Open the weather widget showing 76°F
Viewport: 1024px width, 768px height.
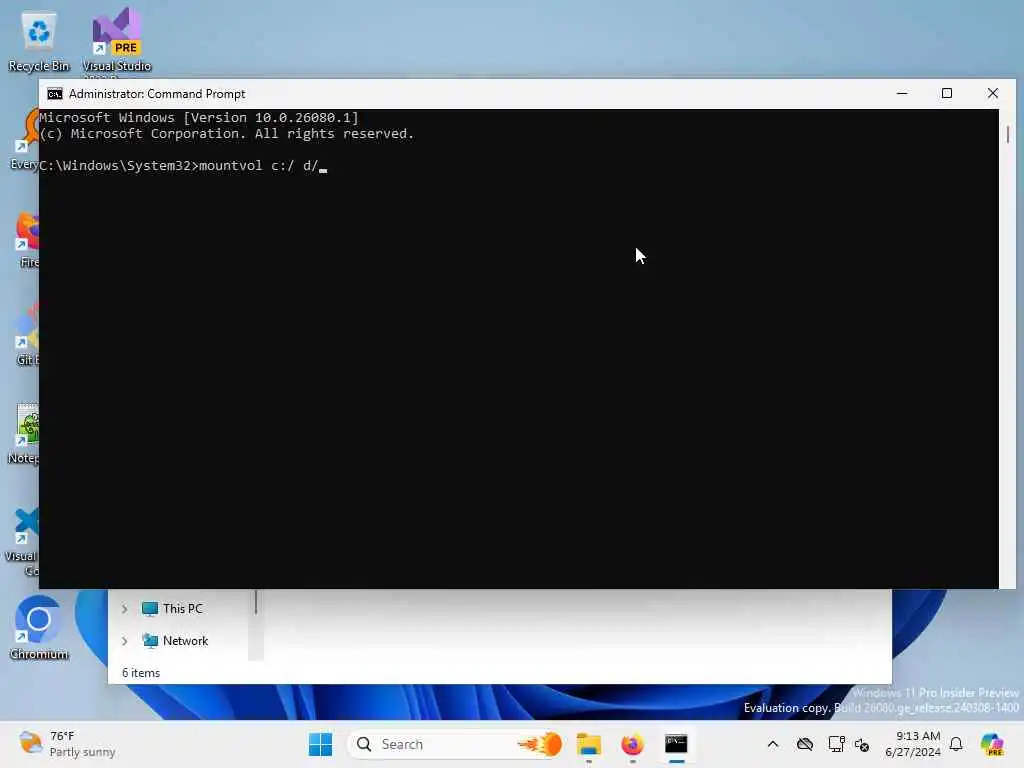[x=67, y=744]
